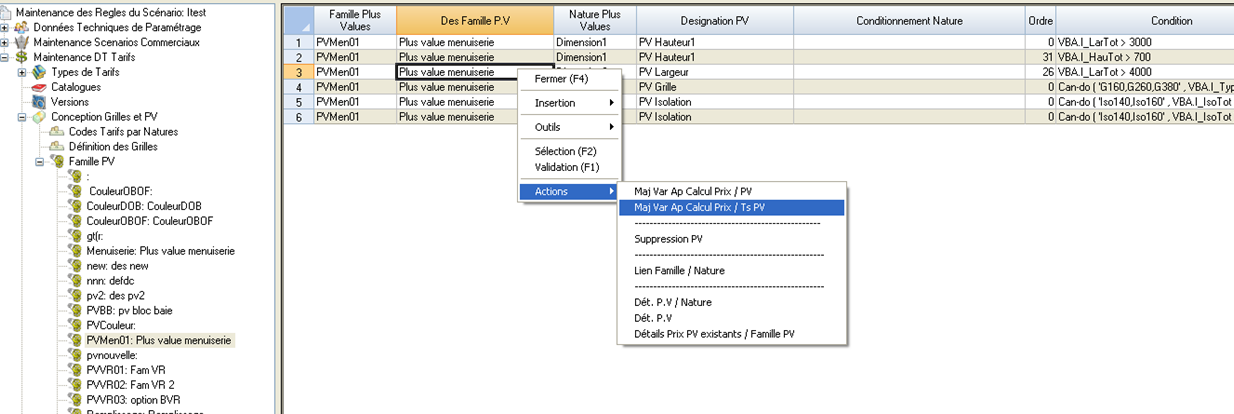
Task: Open the Insertion submenu
Action: [x=568, y=103]
